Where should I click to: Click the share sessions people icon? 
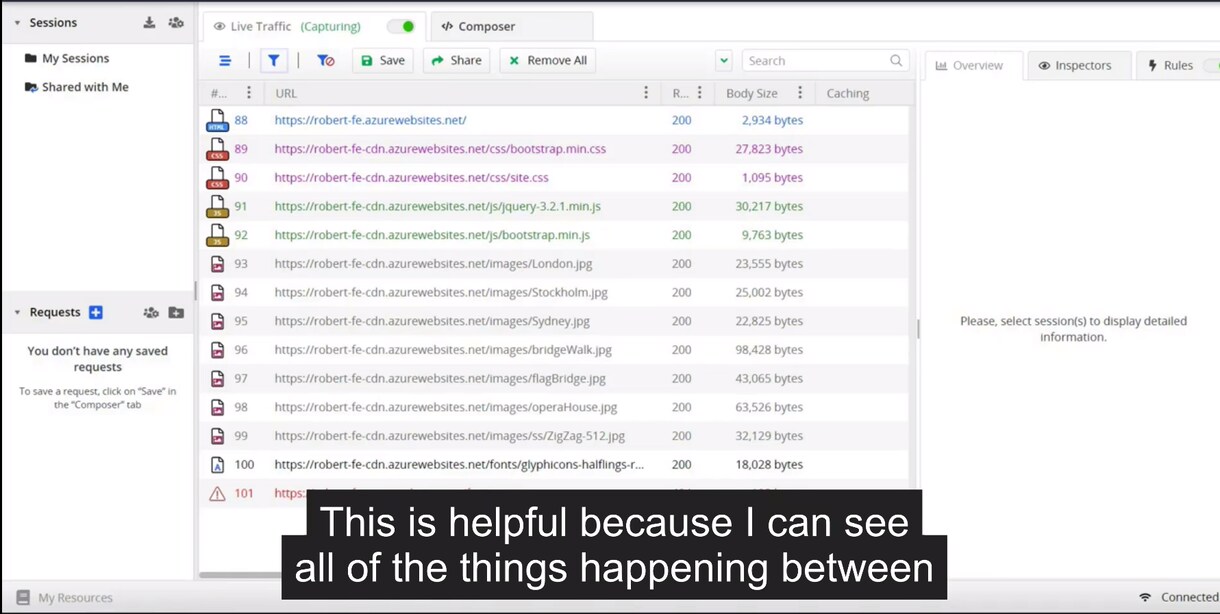(176, 23)
